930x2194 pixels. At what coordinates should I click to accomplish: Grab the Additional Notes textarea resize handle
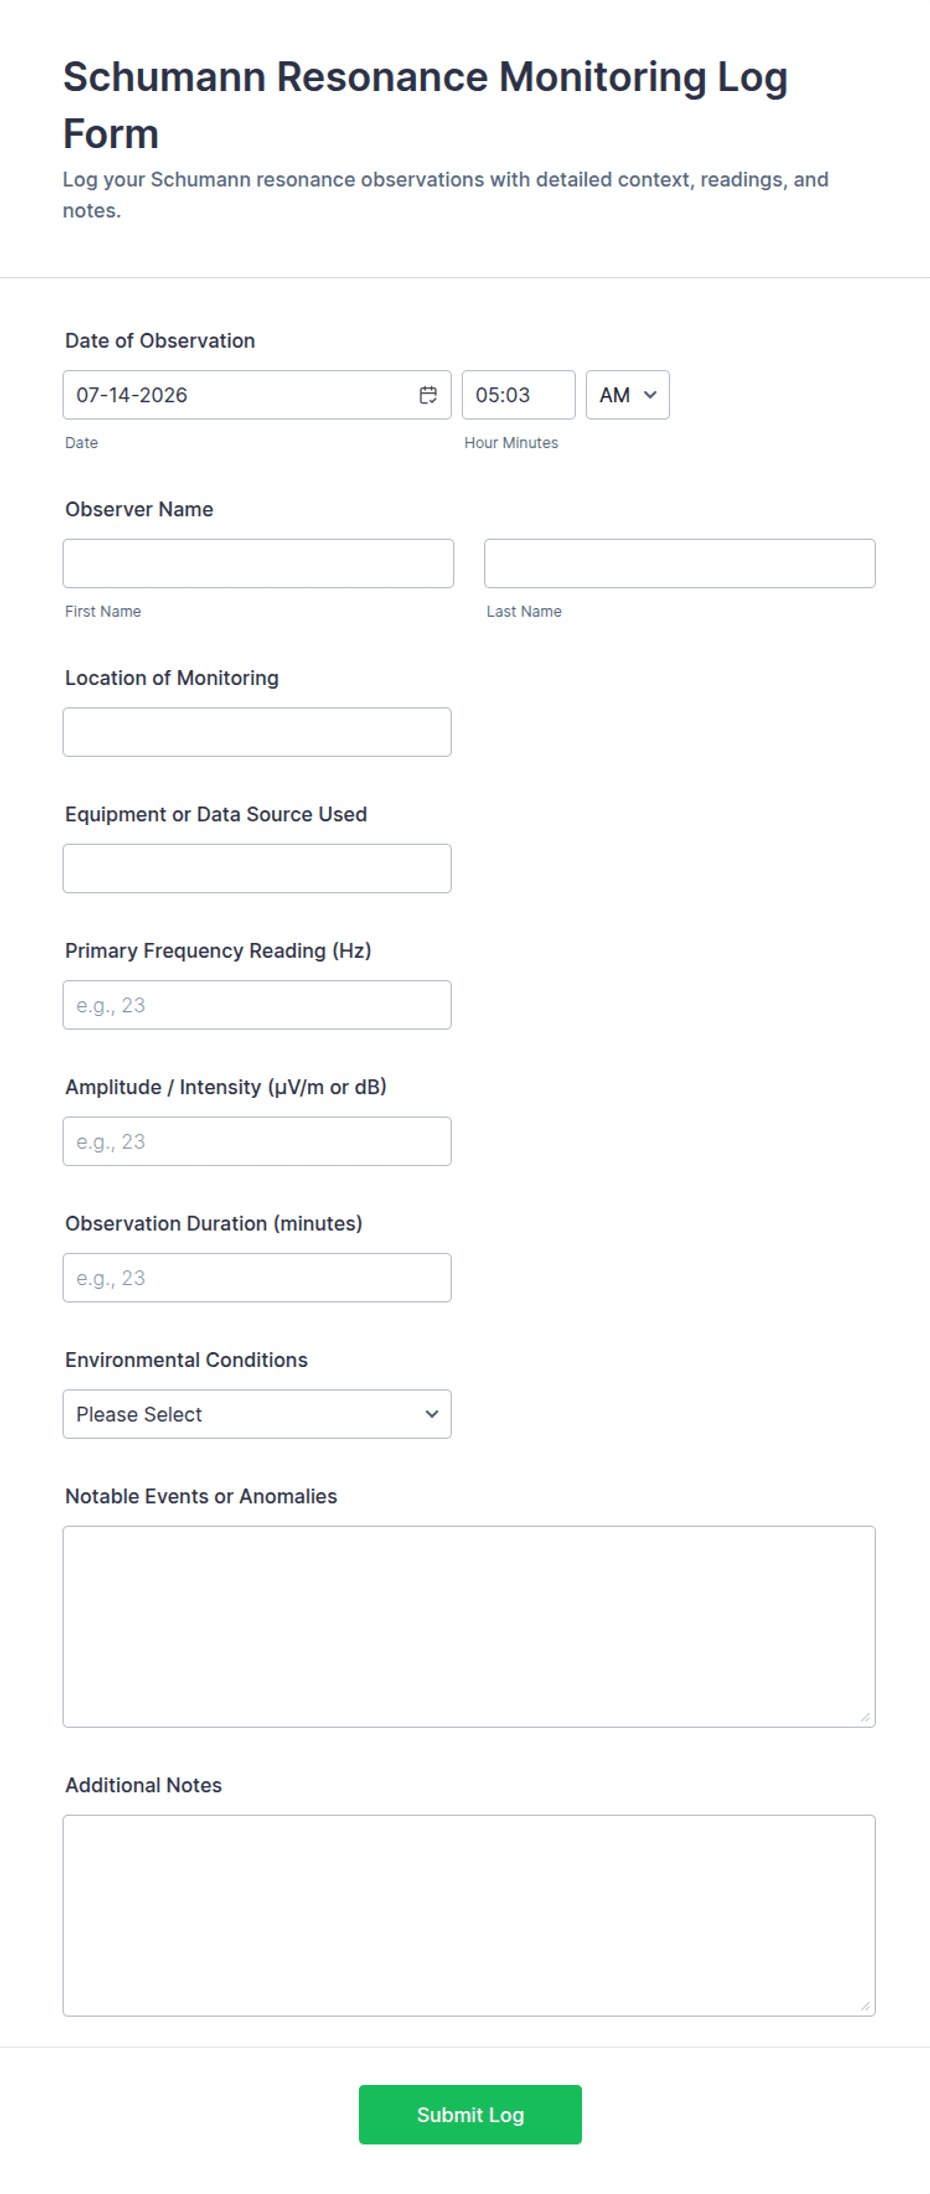[865, 2006]
